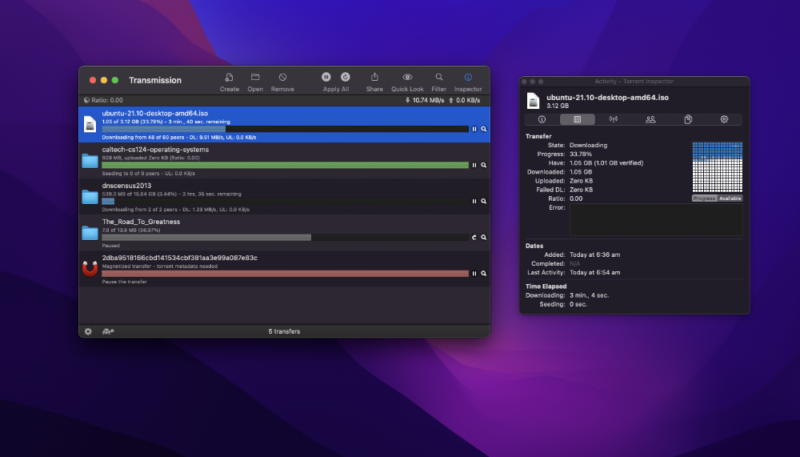
Task: Show Progress pieces view
Action: coord(705,198)
